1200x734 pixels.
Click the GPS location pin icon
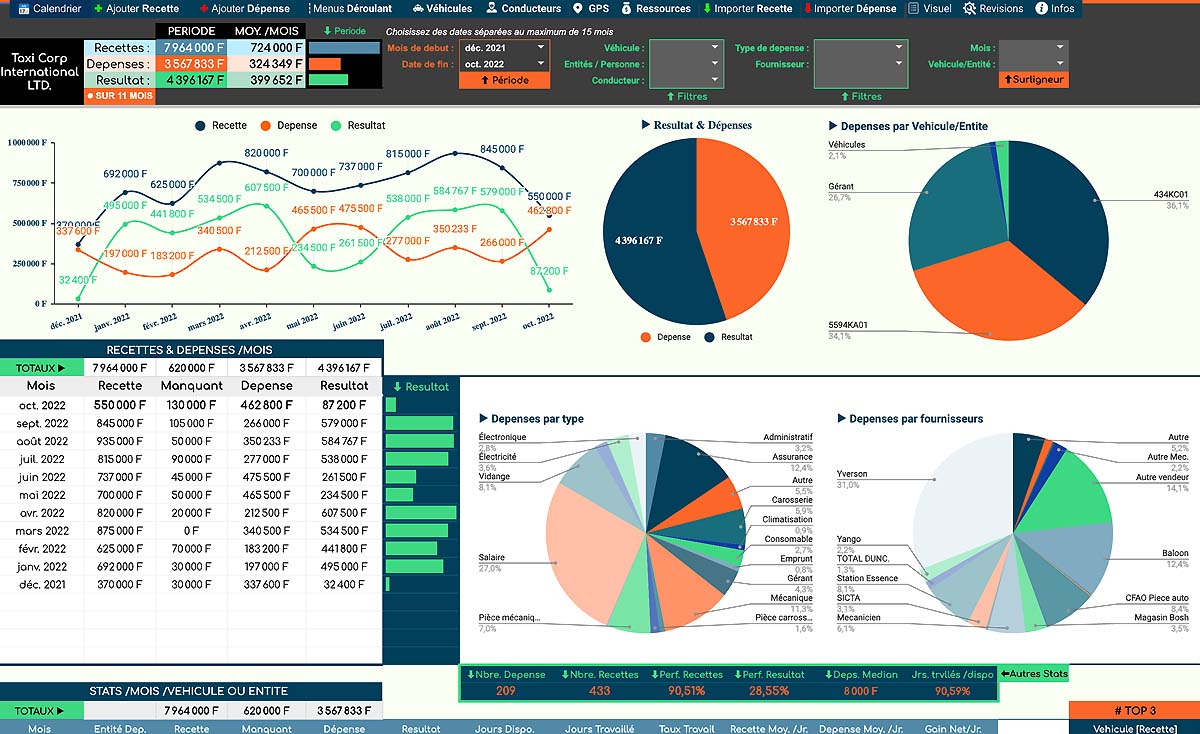[578, 8]
